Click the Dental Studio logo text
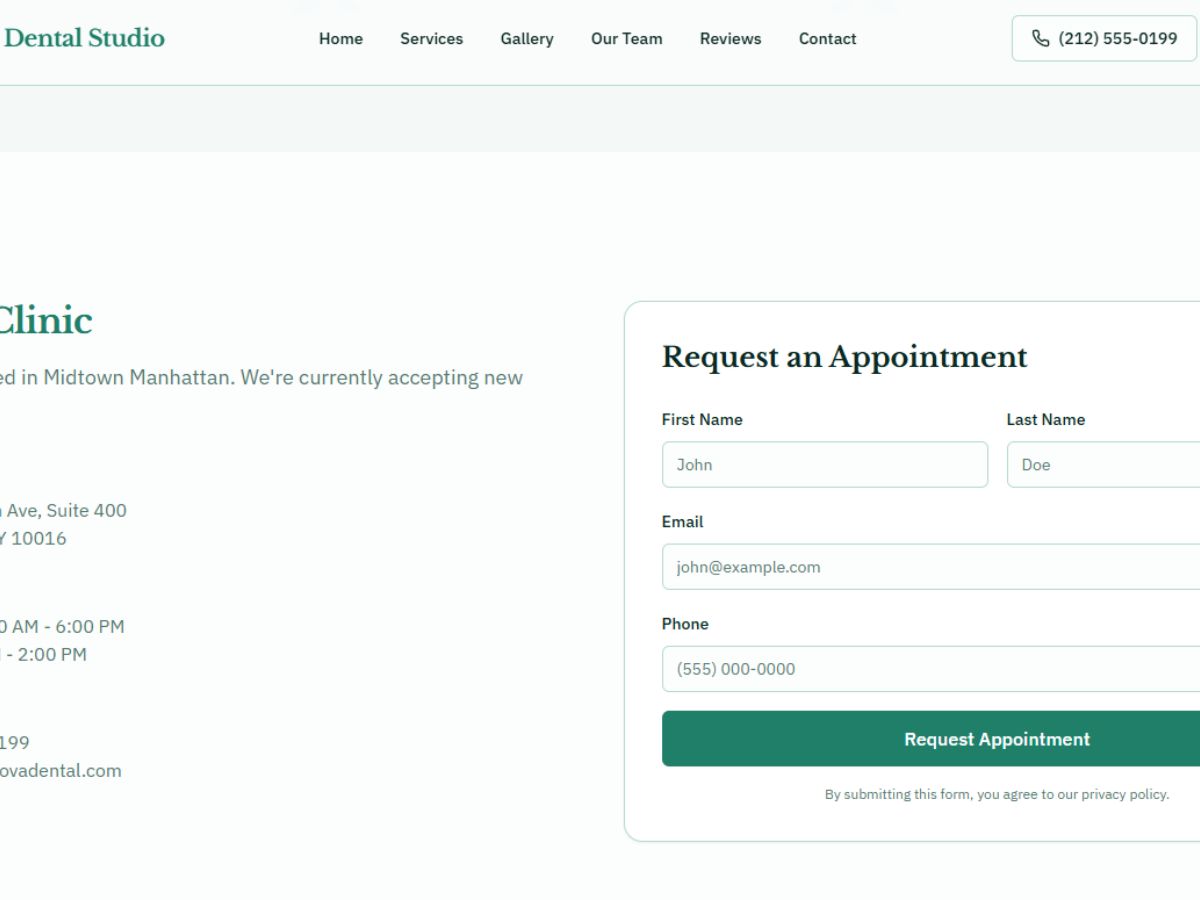Viewport: 1200px width, 900px height. coord(84,38)
